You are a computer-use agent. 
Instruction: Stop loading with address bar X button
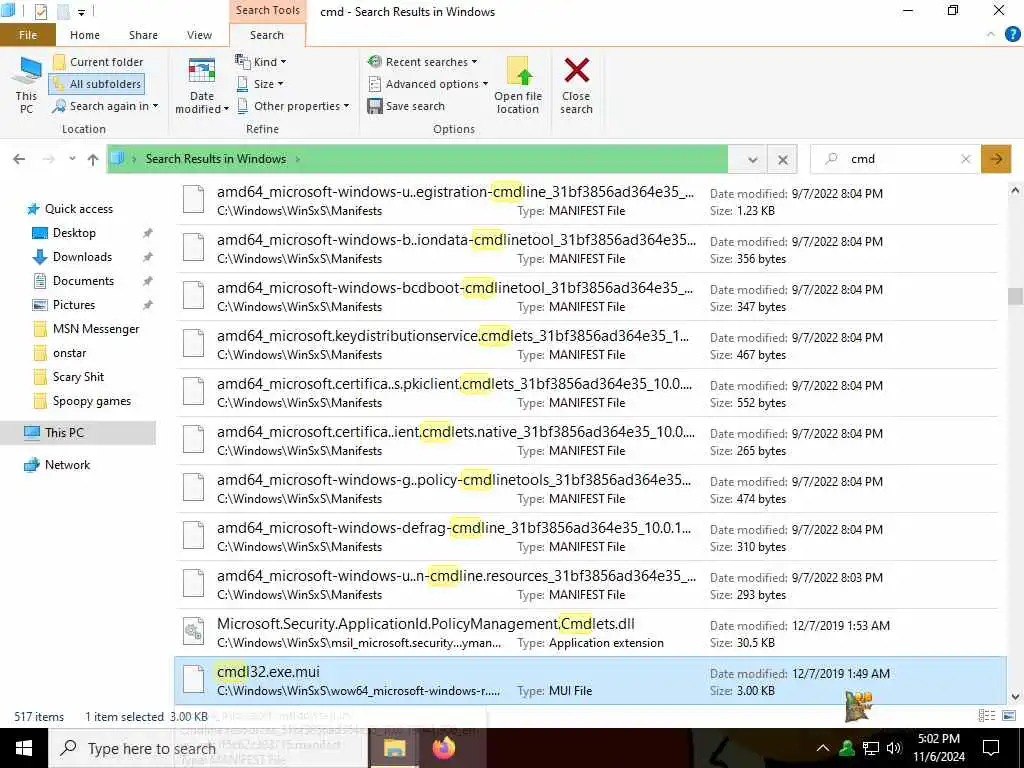[783, 159]
